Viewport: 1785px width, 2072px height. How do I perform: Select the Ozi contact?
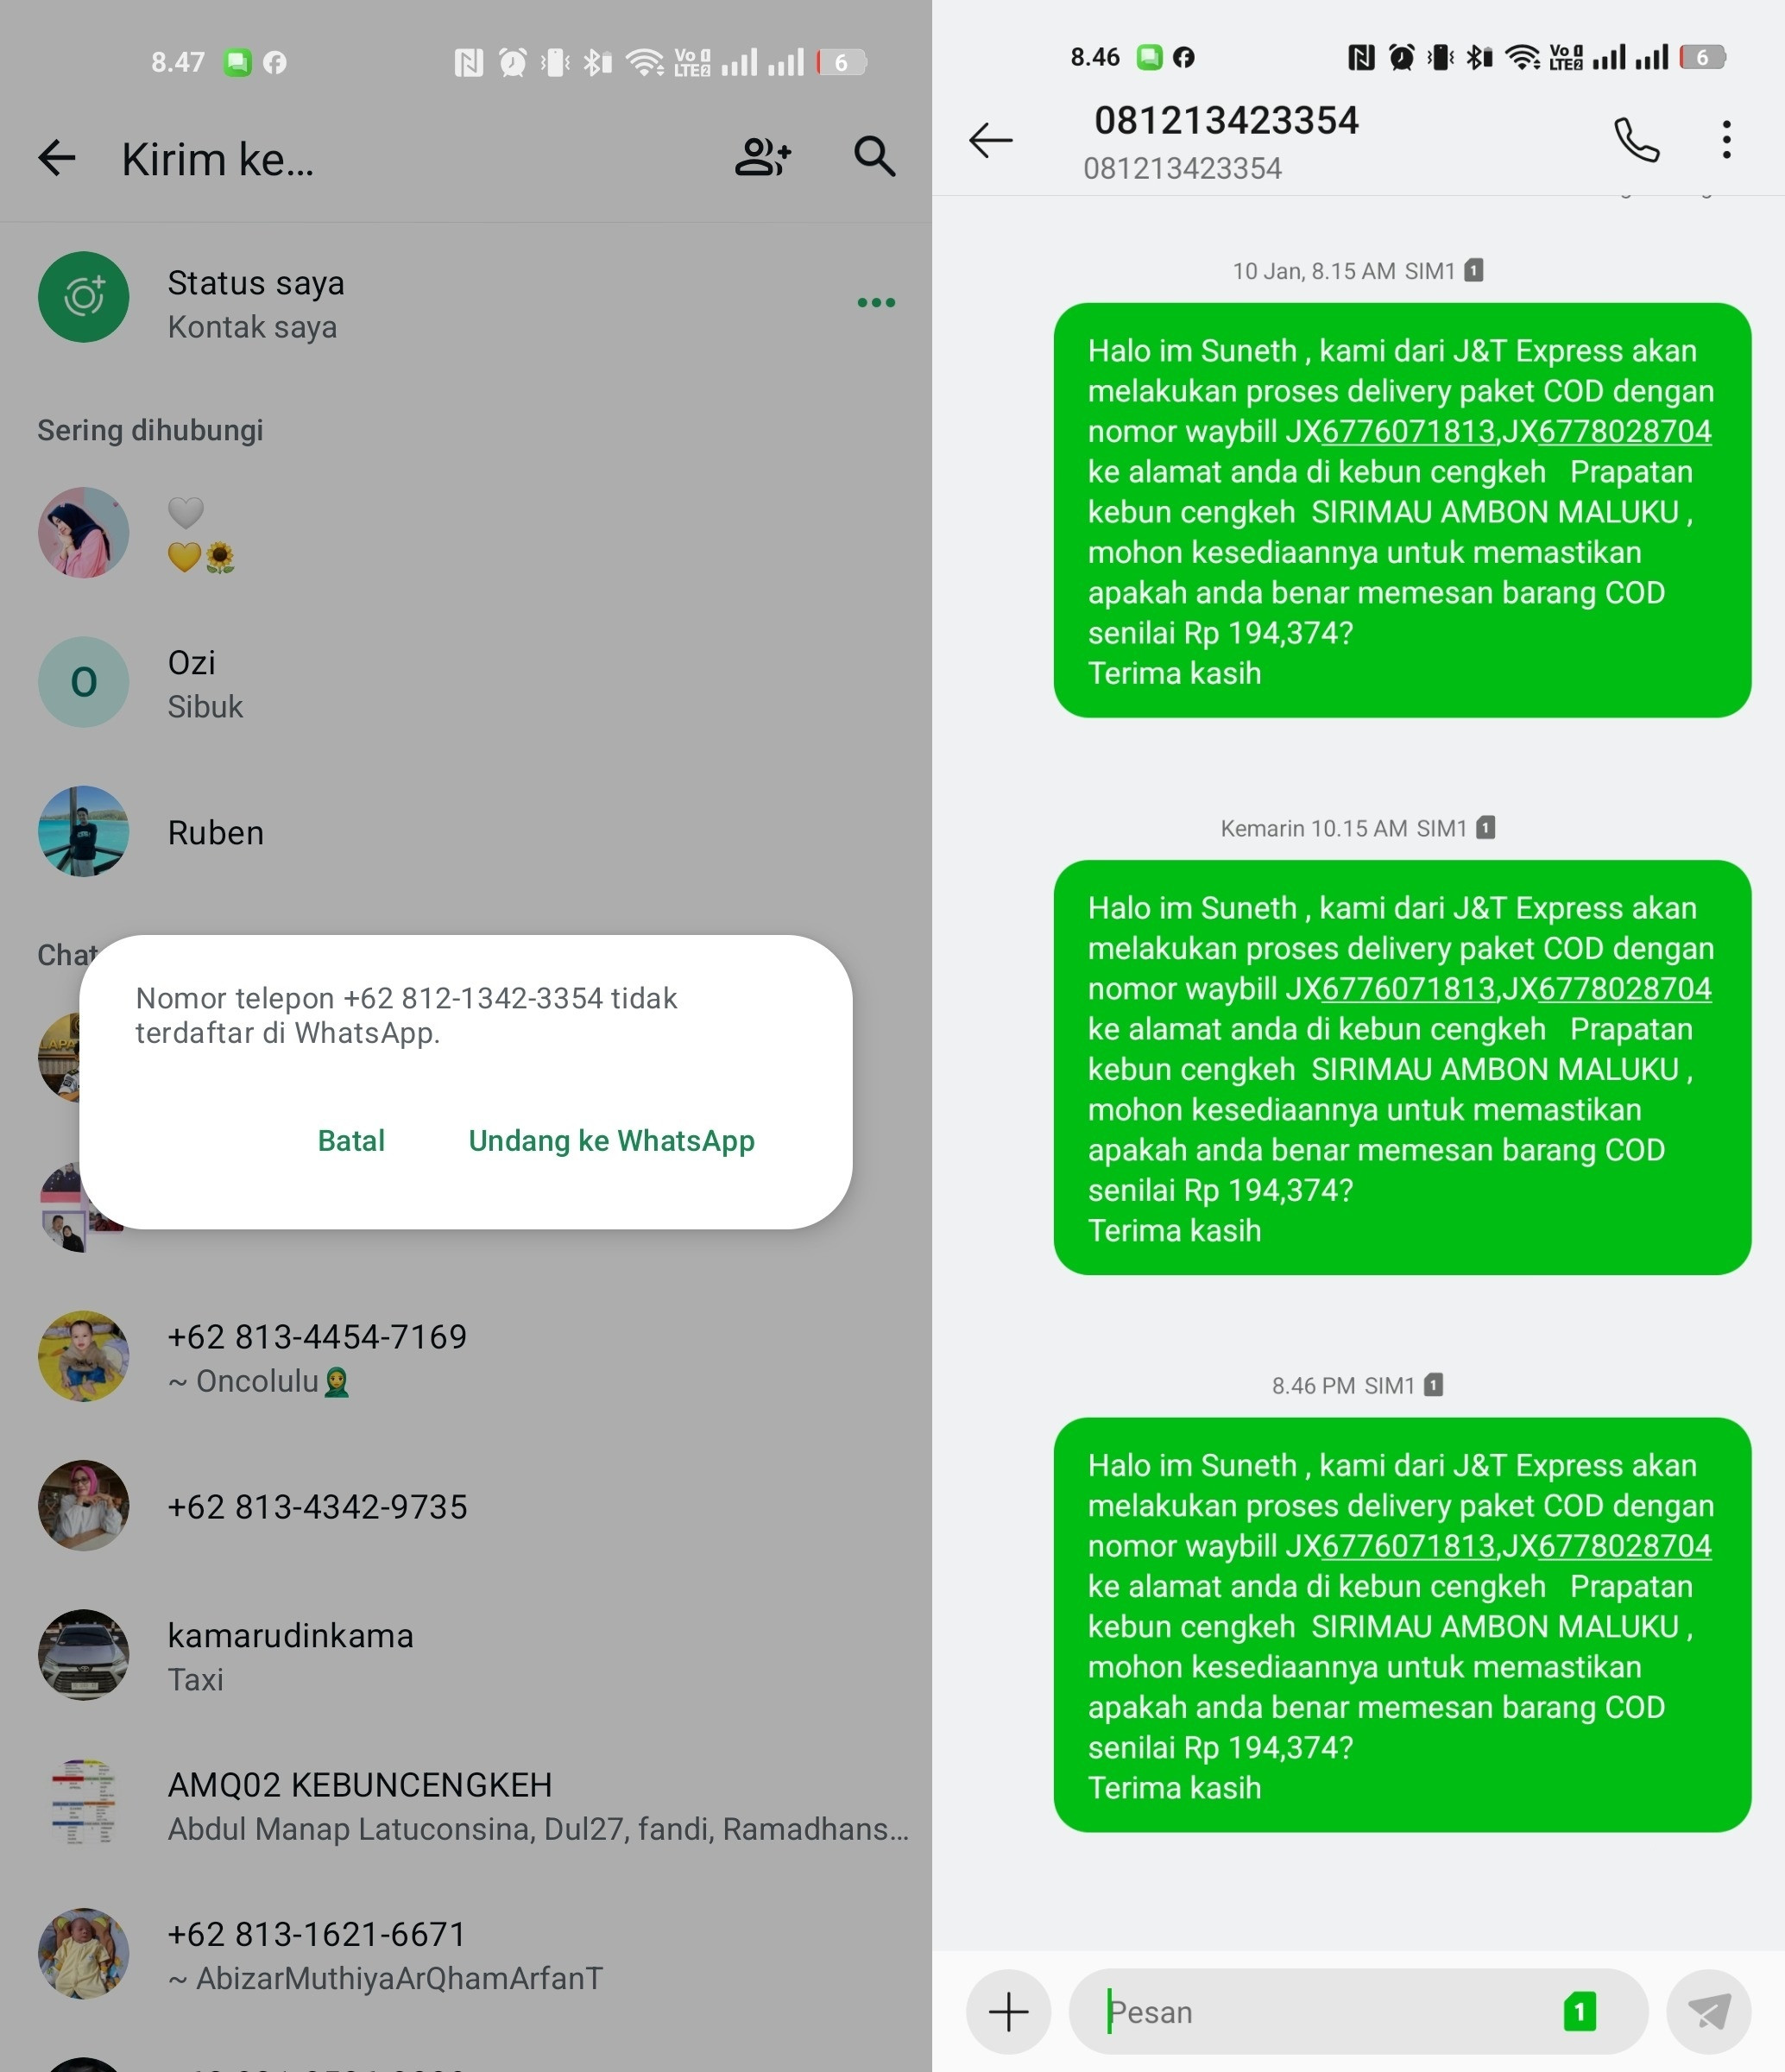(x=466, y=683)
